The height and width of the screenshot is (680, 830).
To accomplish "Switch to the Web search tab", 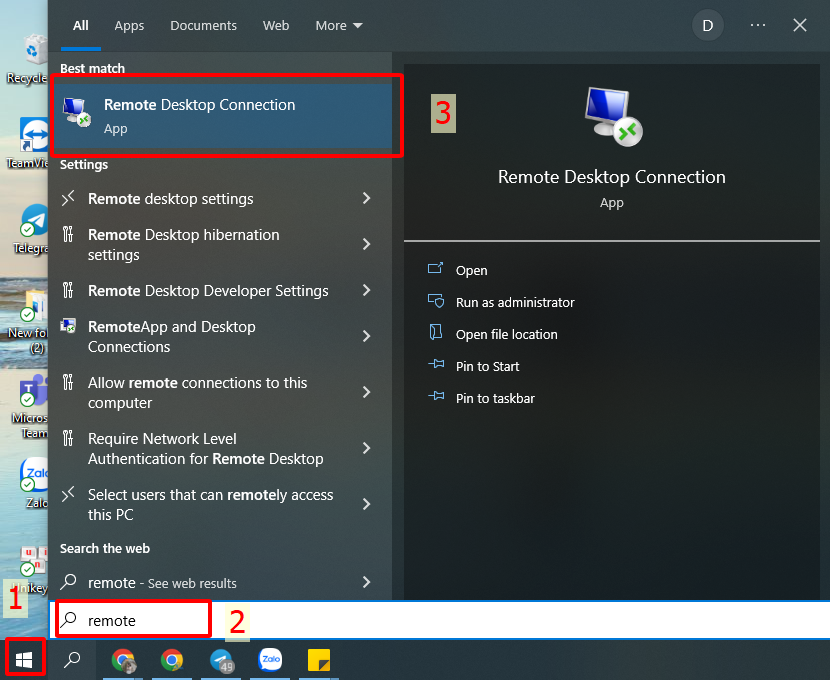I will 276,25.
